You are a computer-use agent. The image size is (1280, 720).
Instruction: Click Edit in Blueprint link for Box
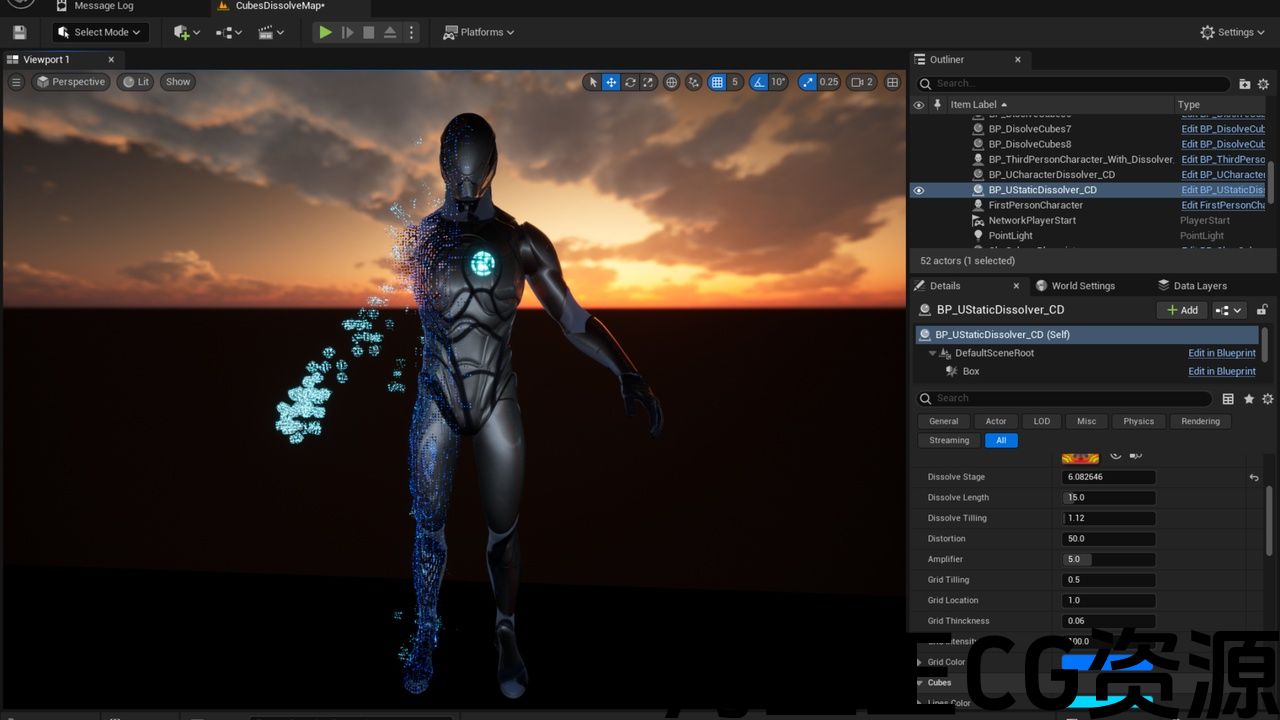pos(1221,371)
